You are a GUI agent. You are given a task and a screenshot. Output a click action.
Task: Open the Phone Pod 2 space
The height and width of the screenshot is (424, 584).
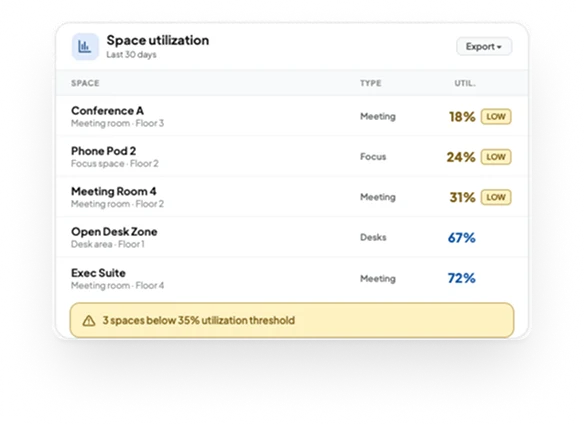pos(292,156)
